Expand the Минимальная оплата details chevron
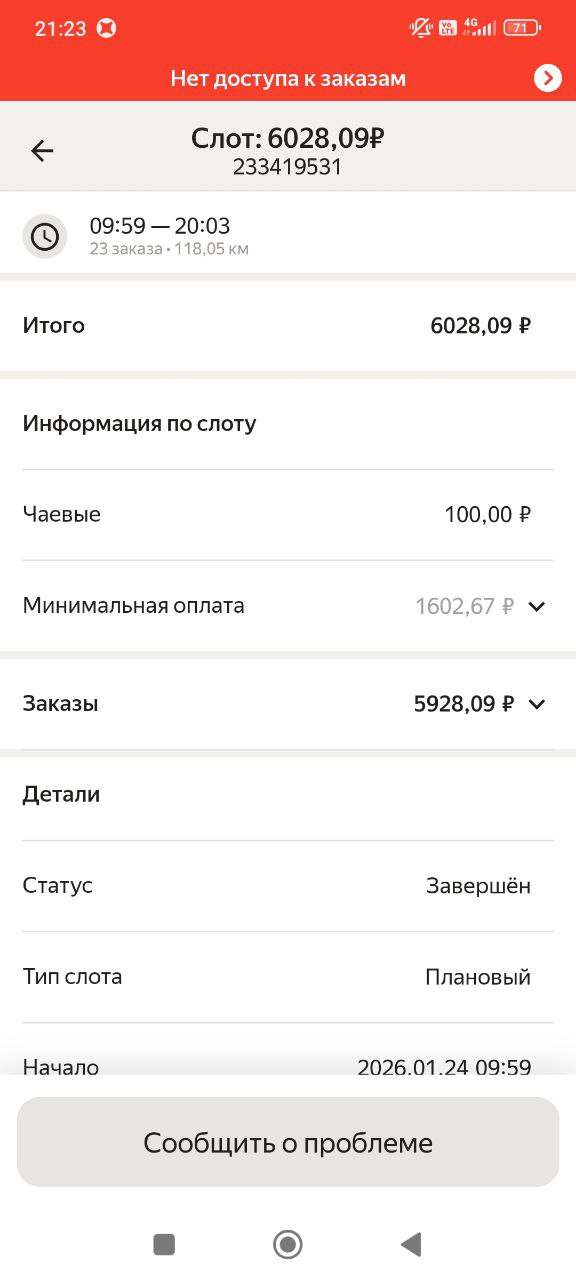Image resolution: width=576 pixels, height=1280 pixels. (539, 606)
